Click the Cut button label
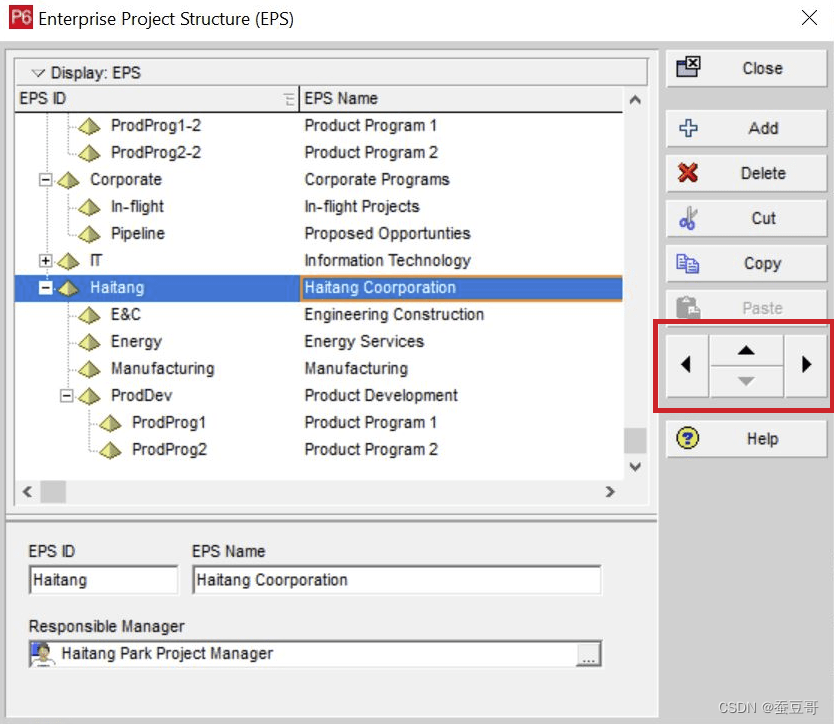 tap(763, 218)
